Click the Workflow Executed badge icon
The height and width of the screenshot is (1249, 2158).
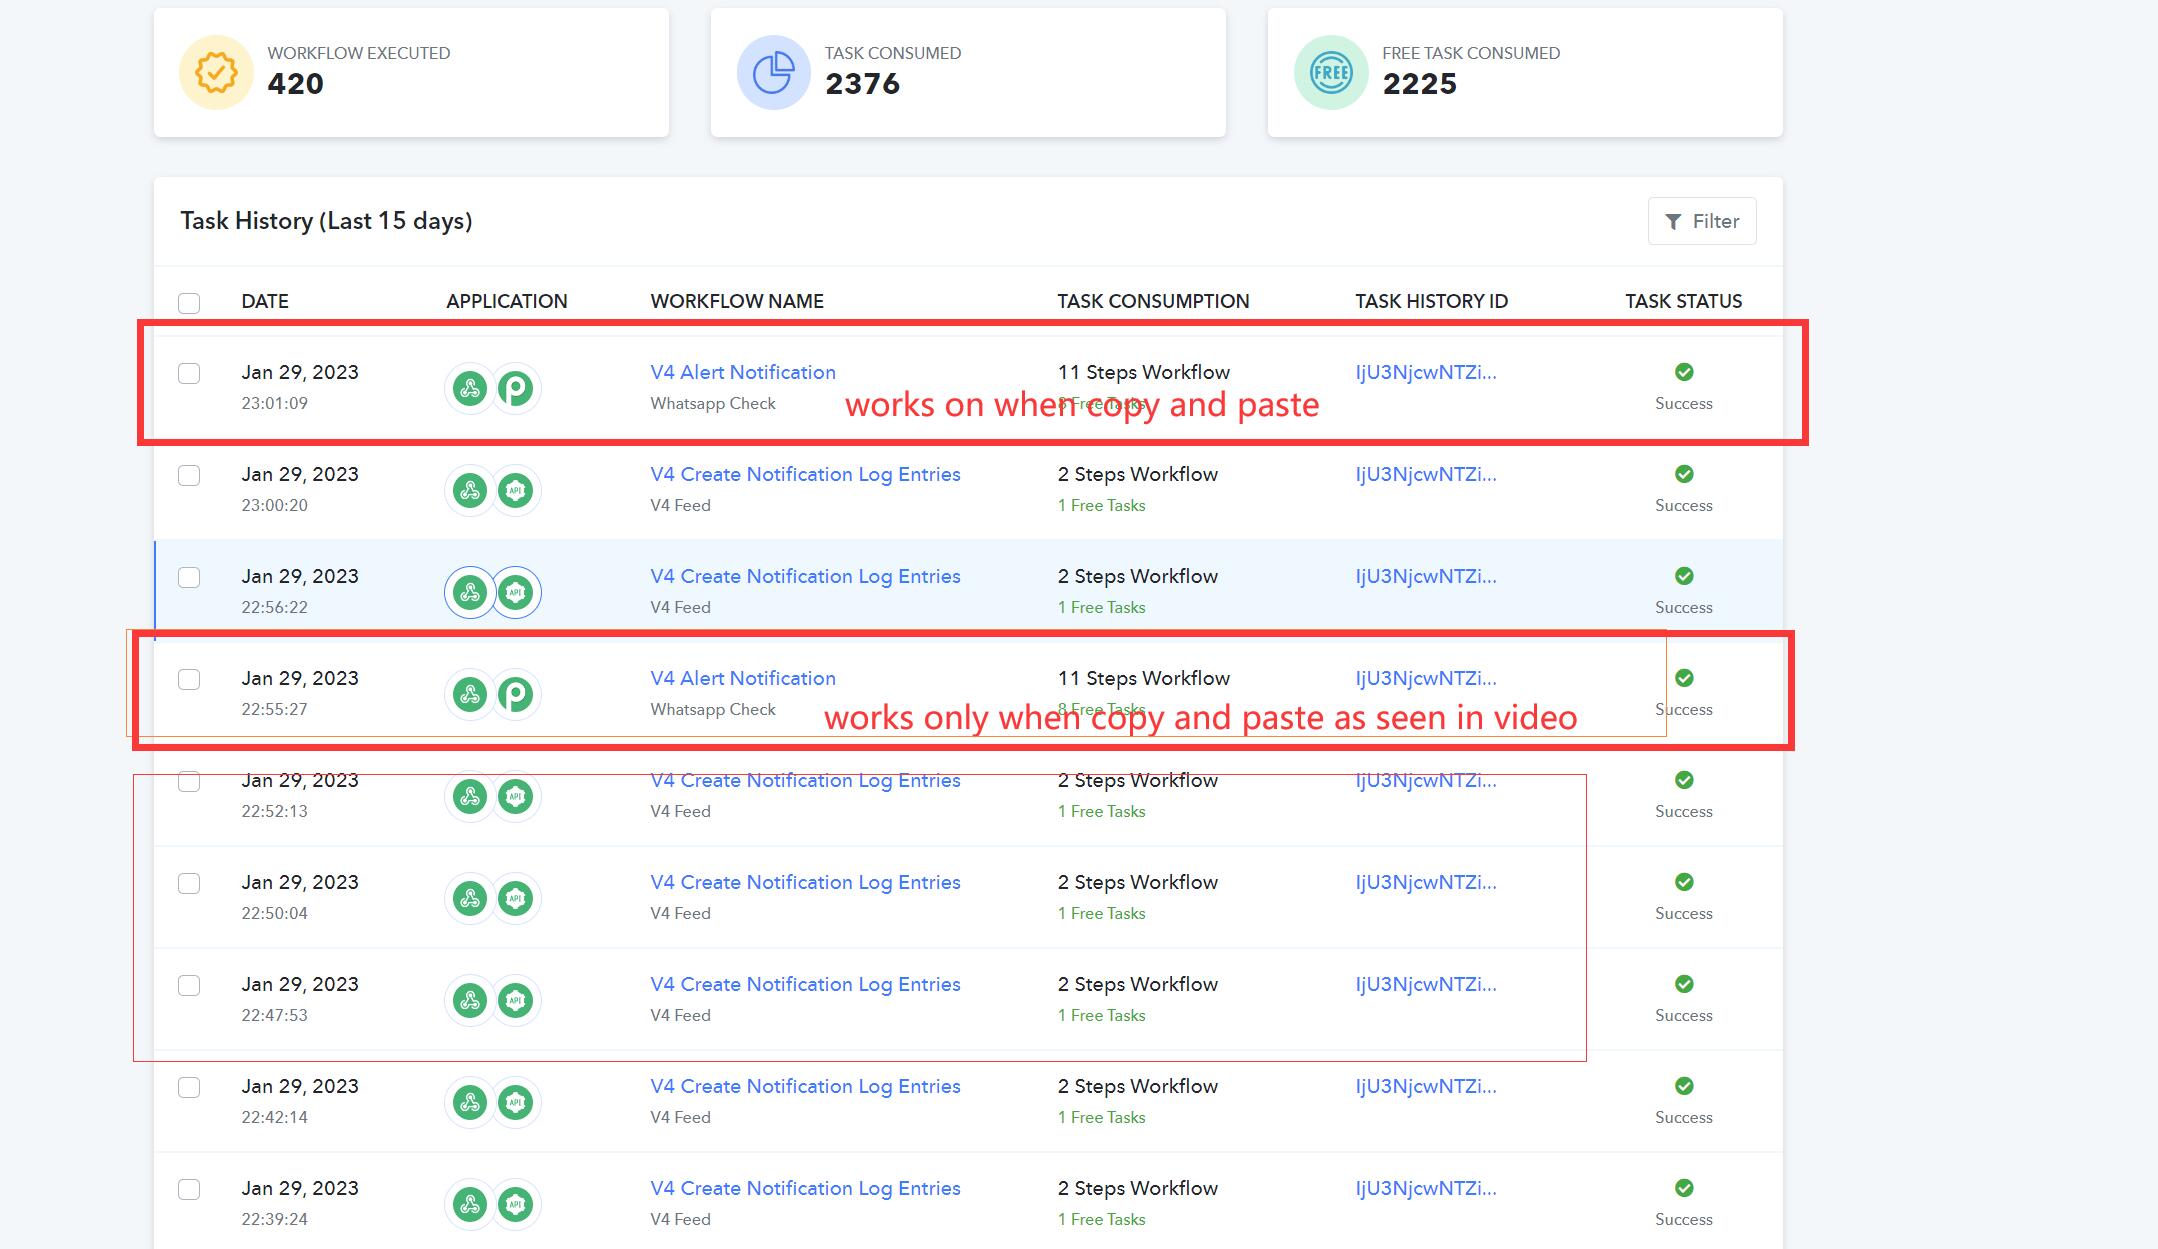pyautogui.click(x=216, y=72)
